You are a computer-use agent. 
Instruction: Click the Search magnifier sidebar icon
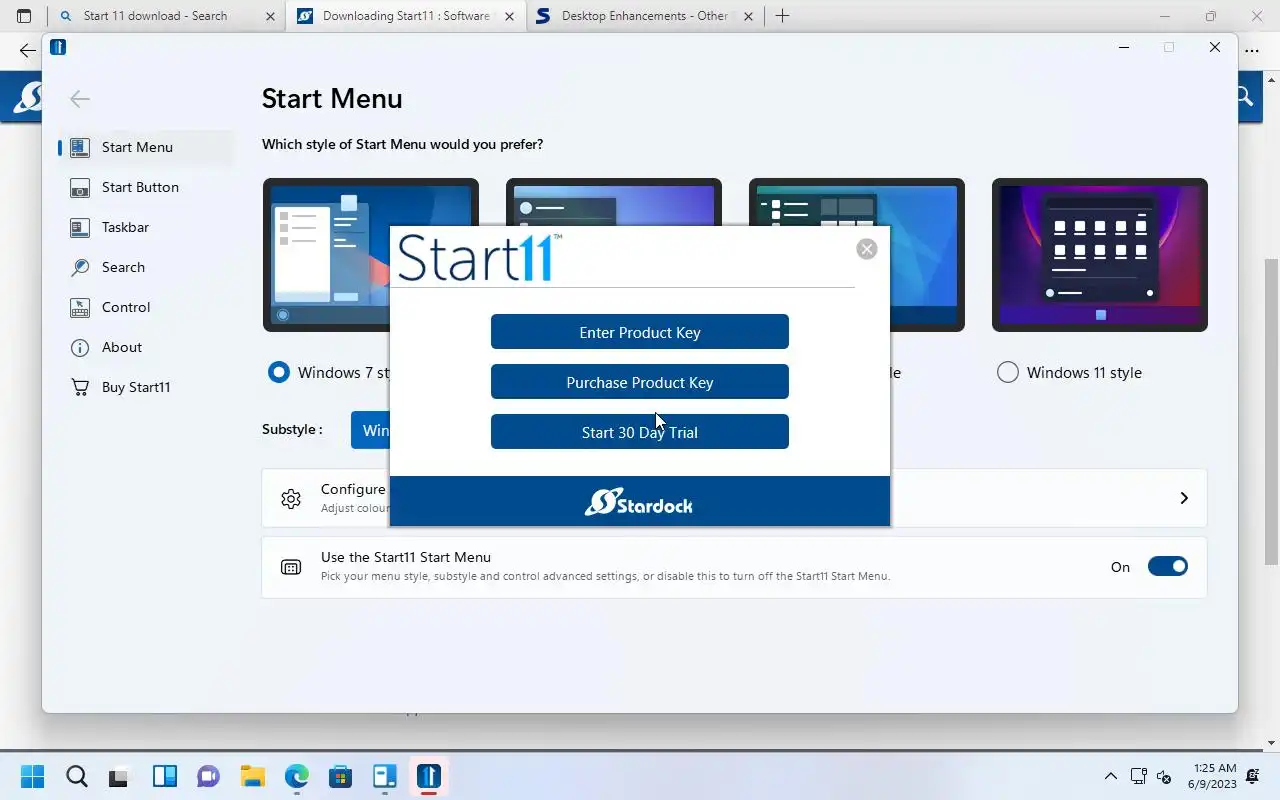[x=80, y=267]
